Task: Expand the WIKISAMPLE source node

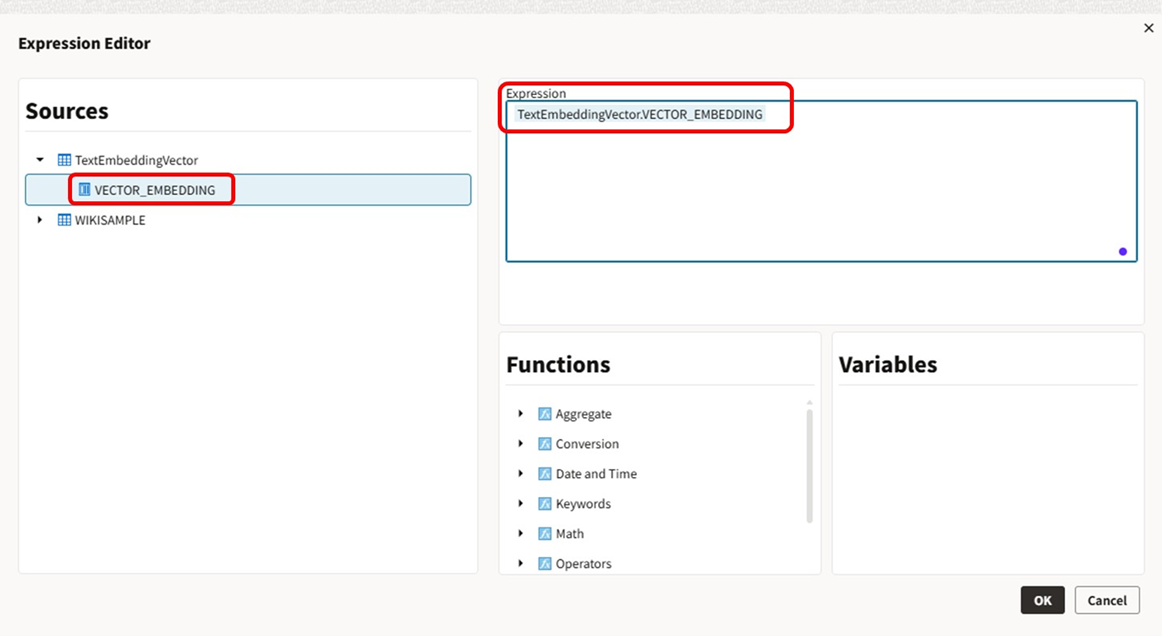Action: click(40, 220)
